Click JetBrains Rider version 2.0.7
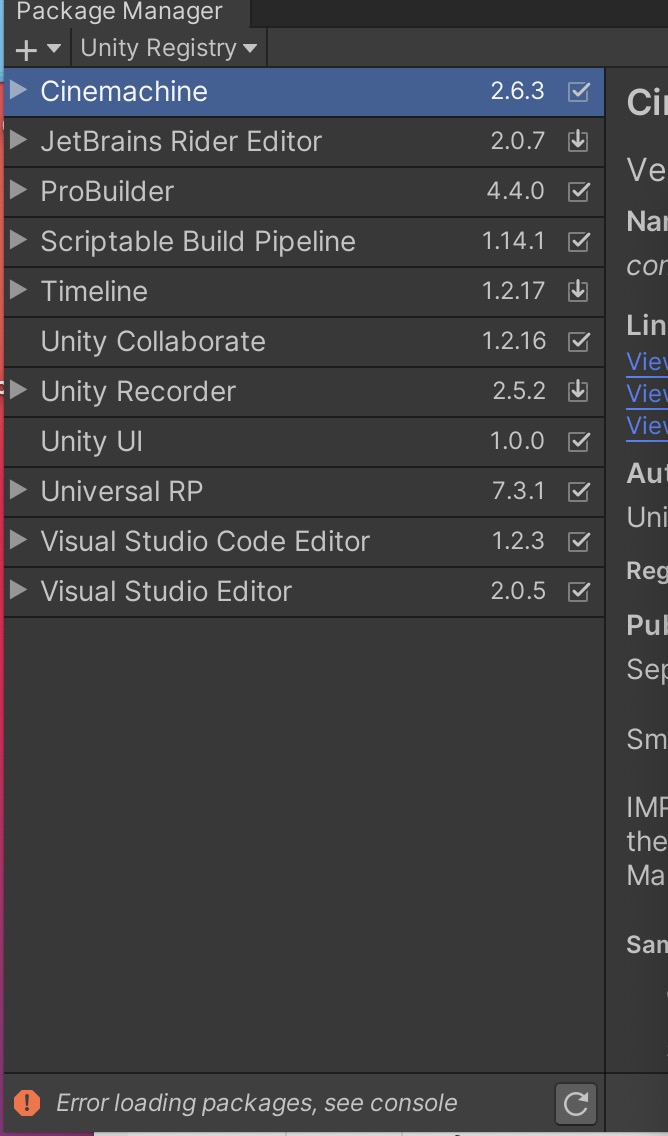Screen dimensions: 668x1136 point(517,141)
